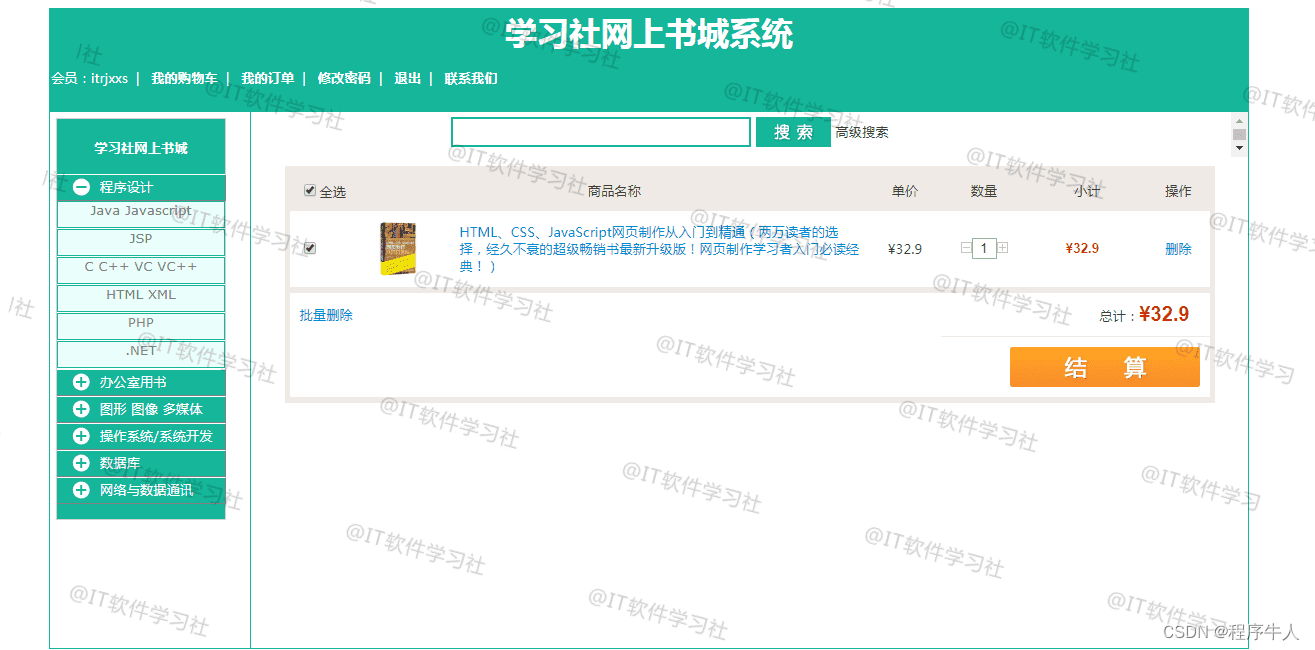
Task: Decrease book quantity with minus icon
Action: 966,248
